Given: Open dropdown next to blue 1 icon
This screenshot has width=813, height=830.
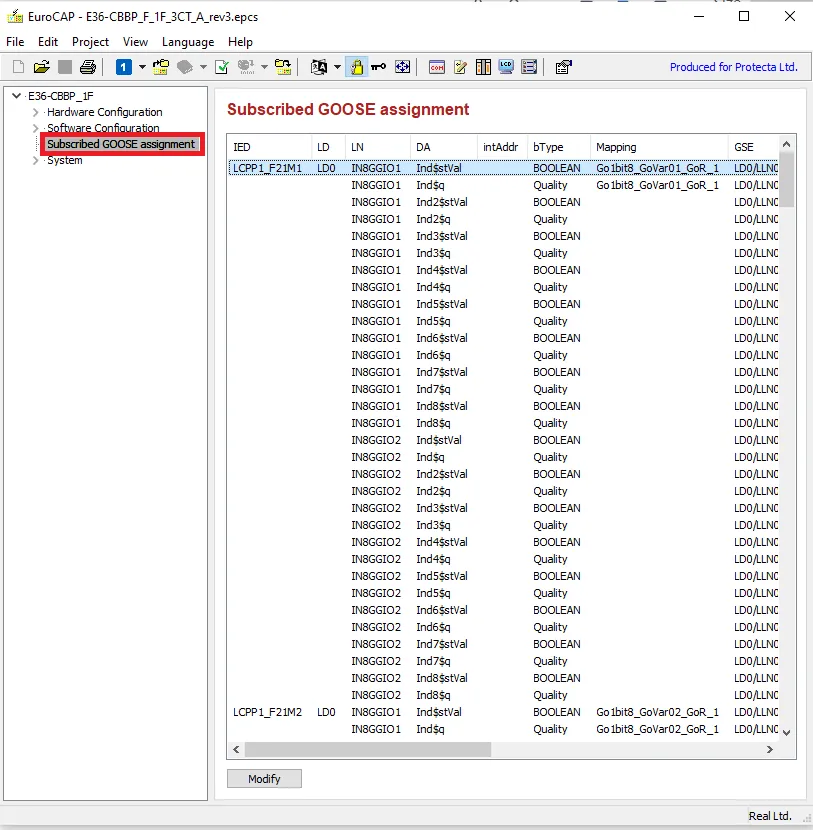Looking at the screenshot, I should (142, 67).
